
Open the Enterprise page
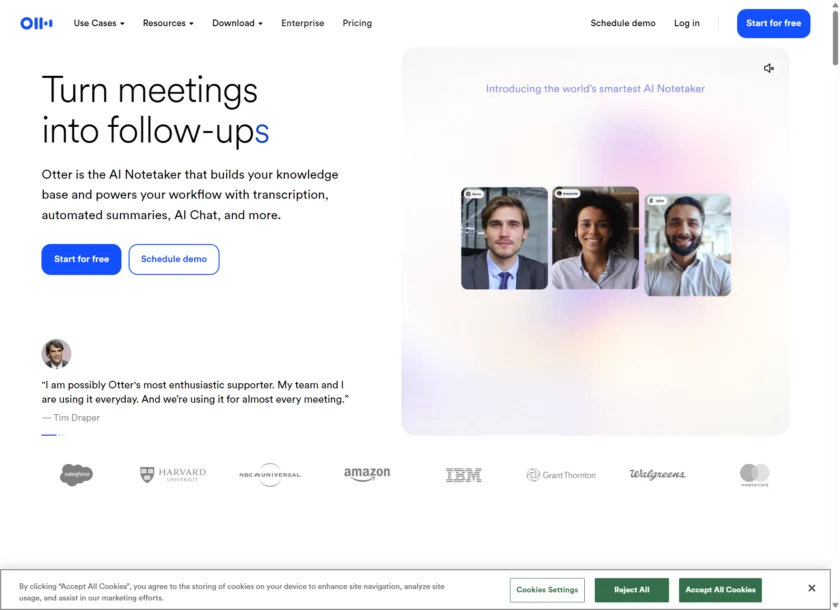pos(303,23)
